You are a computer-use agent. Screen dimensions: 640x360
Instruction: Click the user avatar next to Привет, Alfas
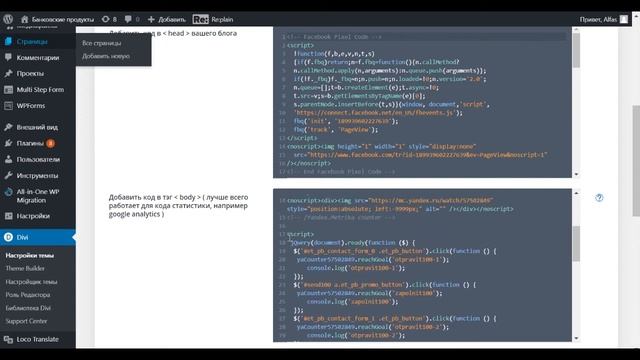(x=624, y=19)
